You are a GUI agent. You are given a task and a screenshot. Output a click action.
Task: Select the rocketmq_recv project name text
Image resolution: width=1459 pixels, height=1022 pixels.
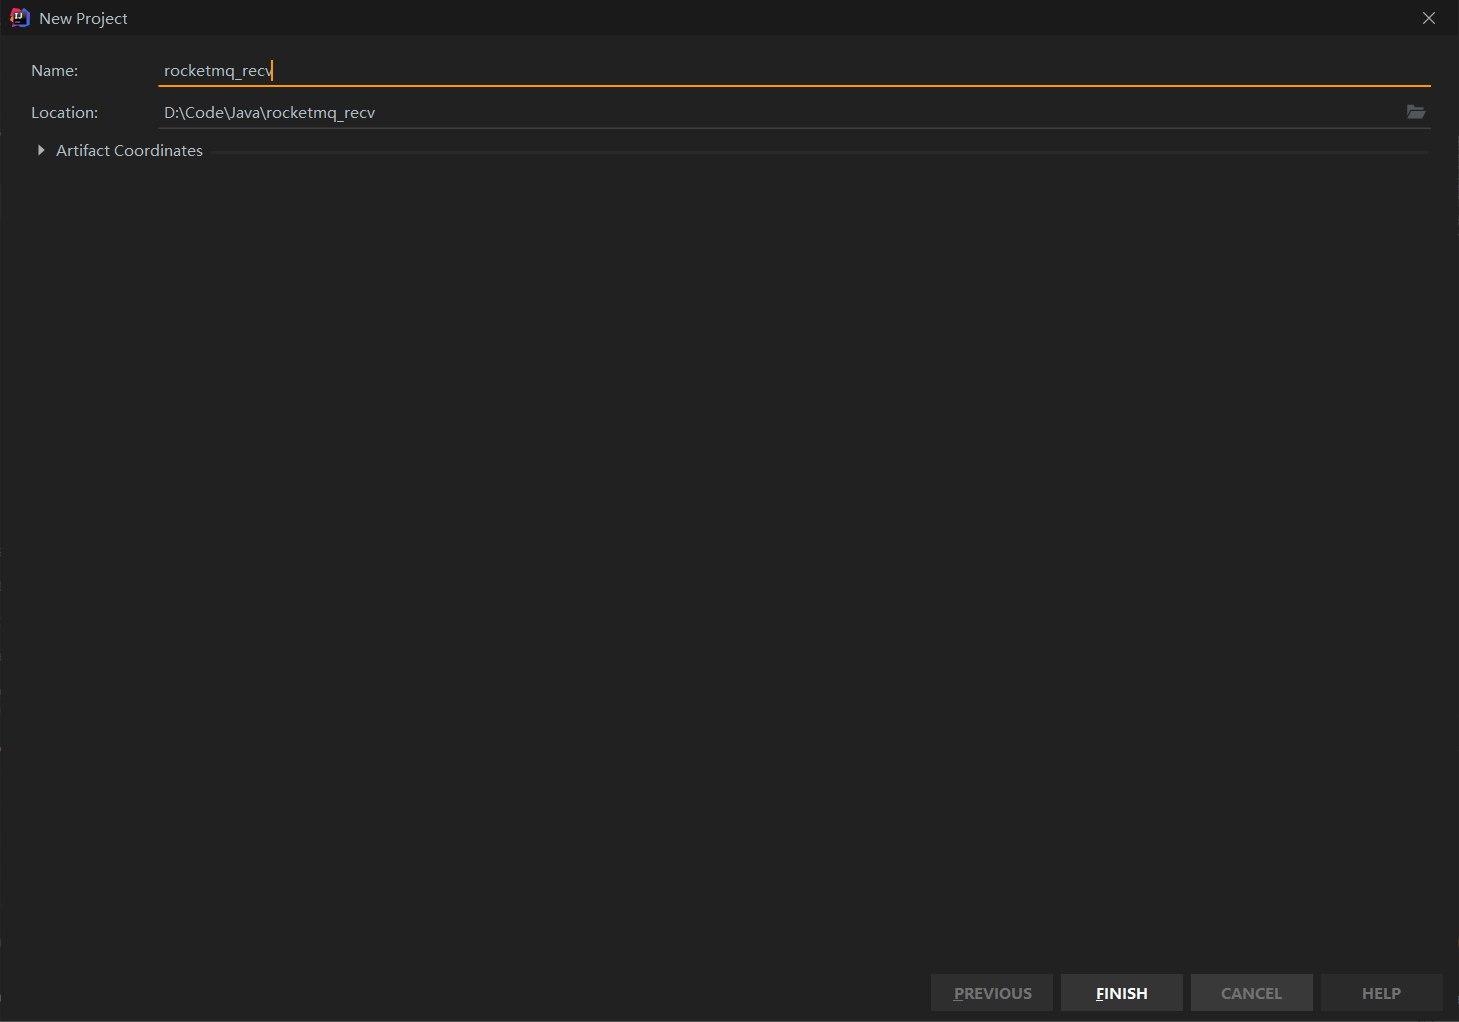(218, 70)
